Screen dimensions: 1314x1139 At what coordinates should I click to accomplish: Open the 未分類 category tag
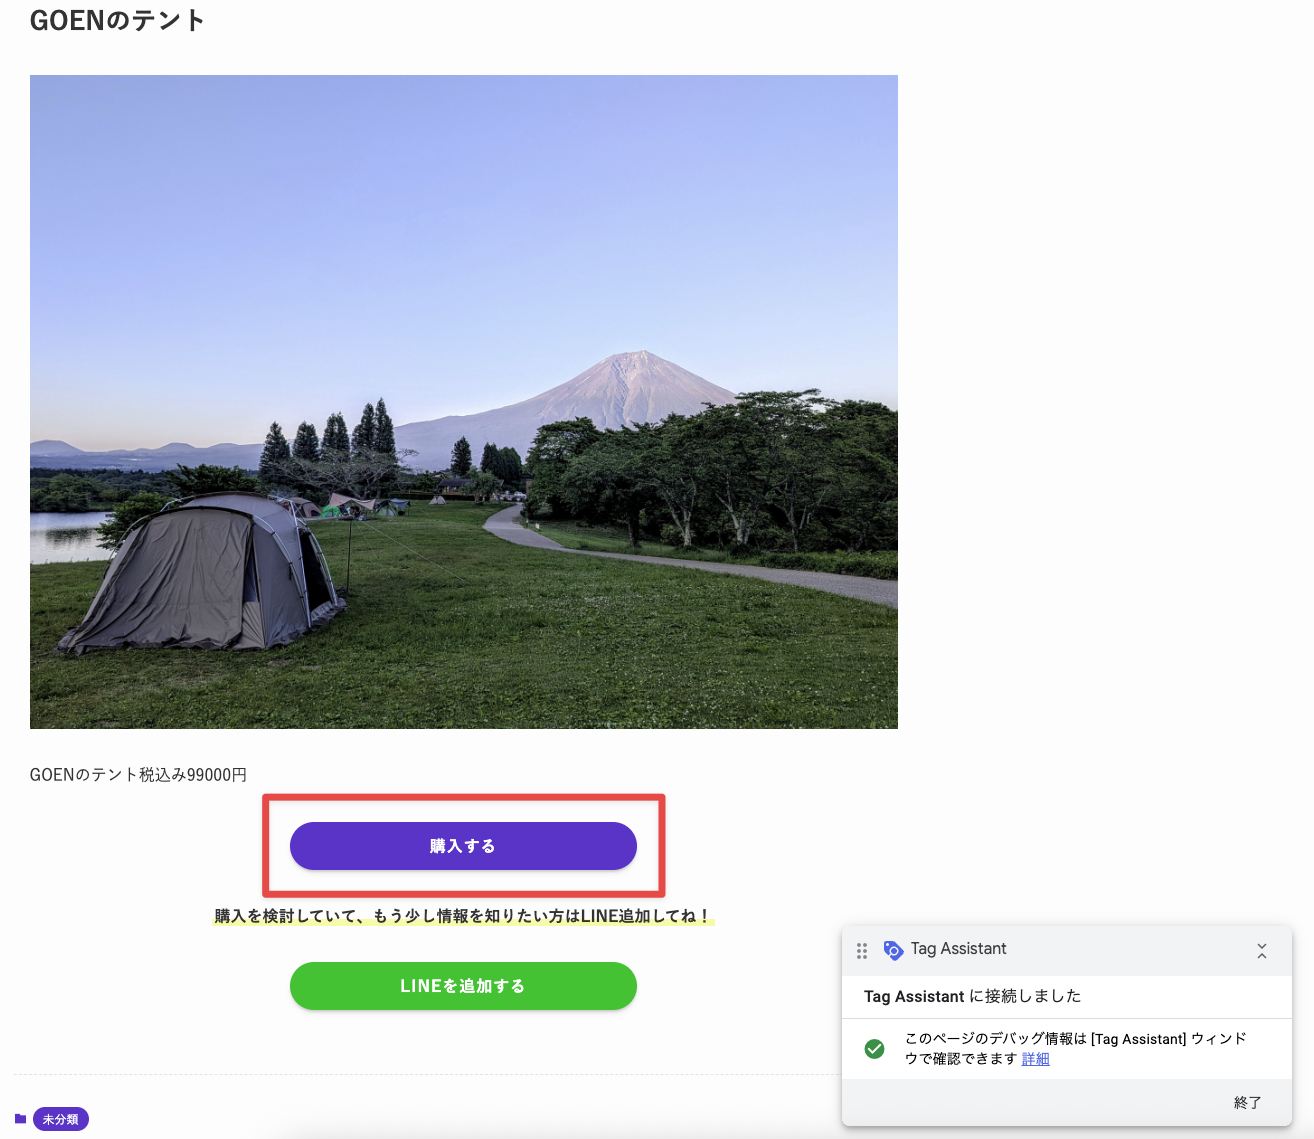point(61,1119)
